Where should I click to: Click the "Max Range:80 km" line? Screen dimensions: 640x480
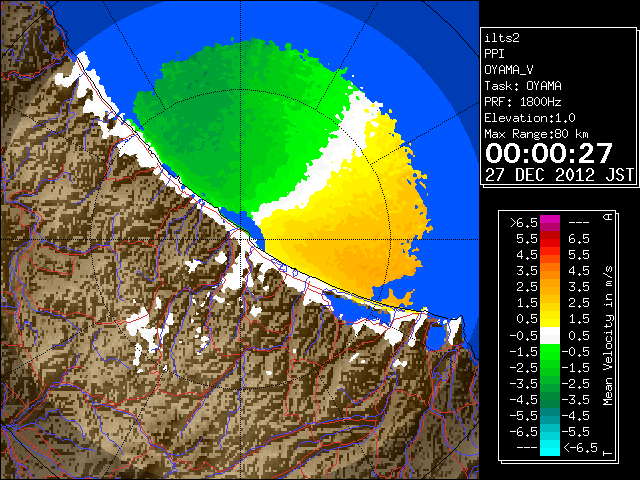point(536,134)
